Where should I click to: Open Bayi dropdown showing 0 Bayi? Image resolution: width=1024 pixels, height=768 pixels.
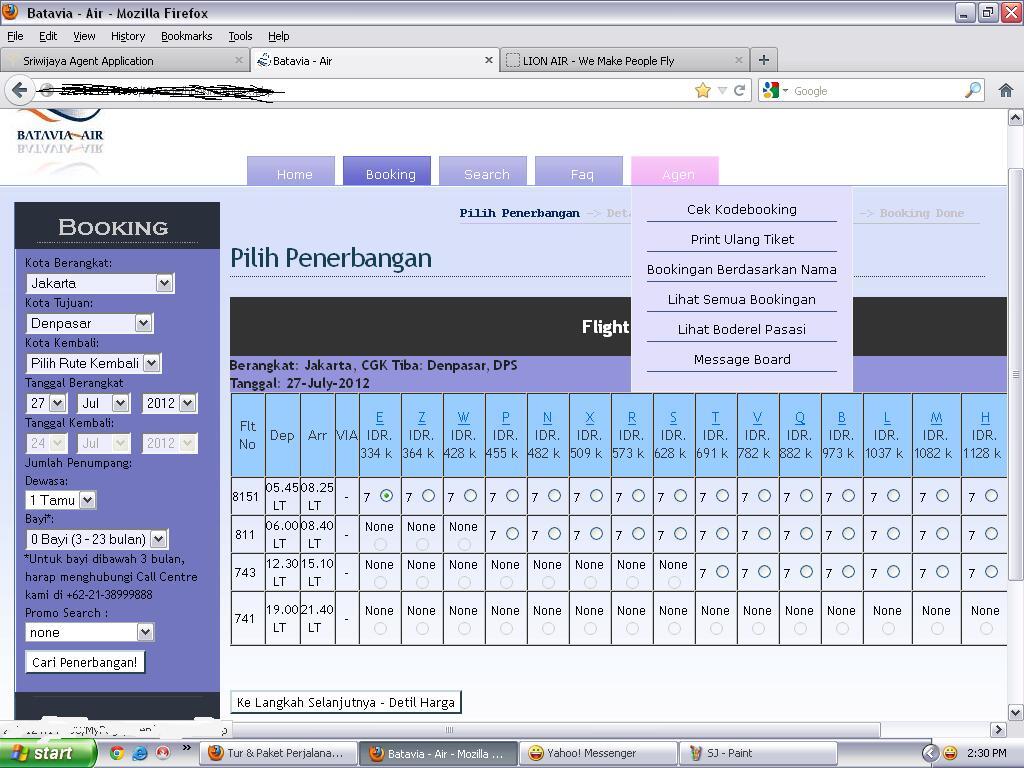pos(97,539)
